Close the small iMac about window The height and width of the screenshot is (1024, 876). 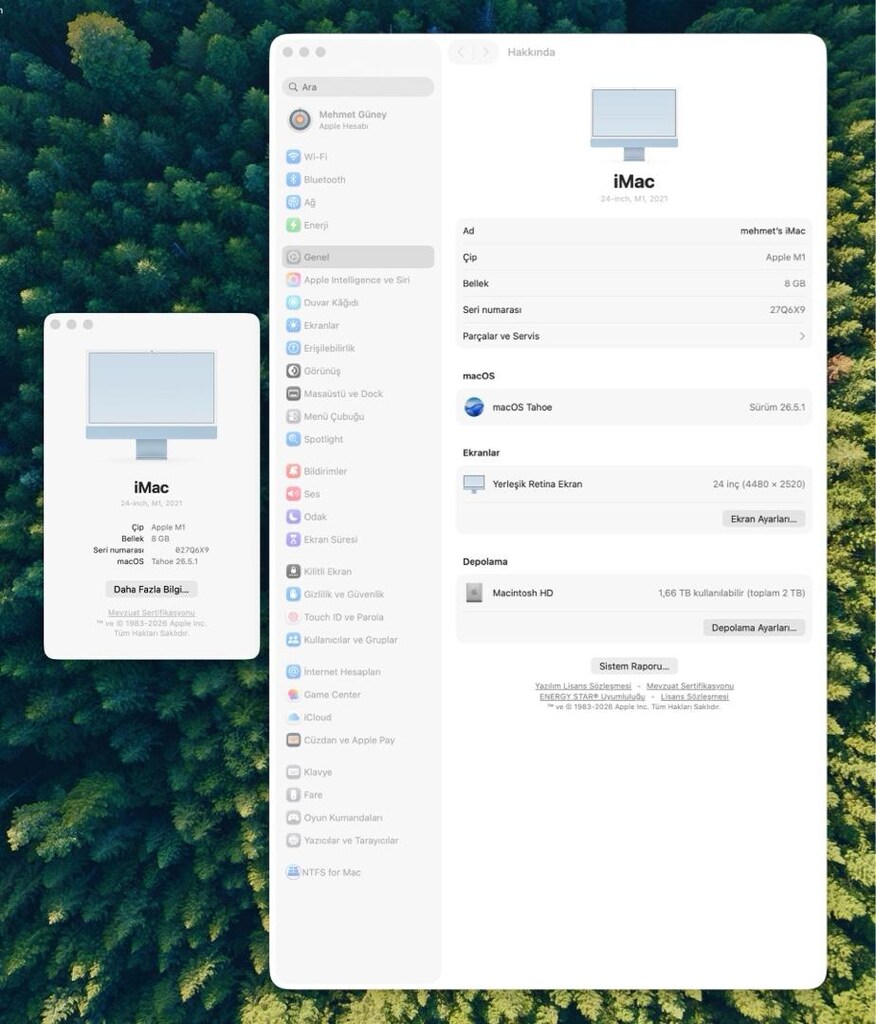click(56, 325)
